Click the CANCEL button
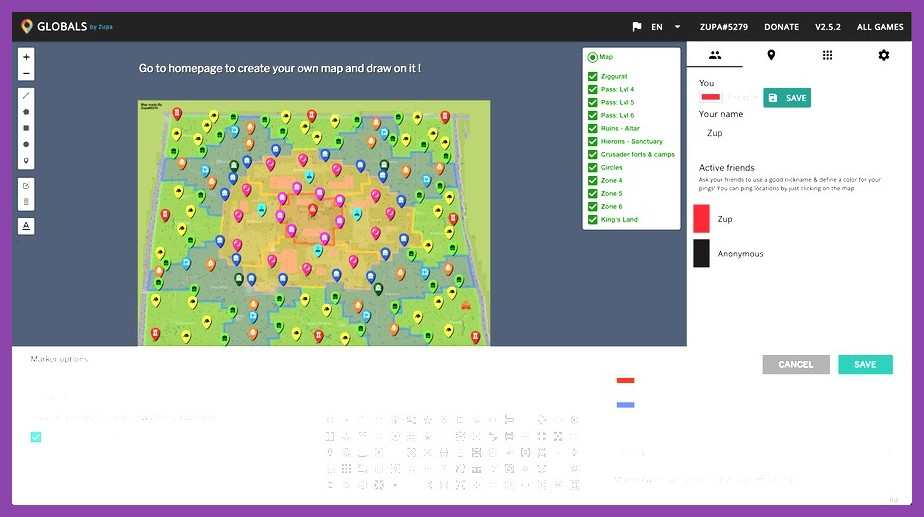The height and width of the screenshot is (517, 924). click(796, 364)
